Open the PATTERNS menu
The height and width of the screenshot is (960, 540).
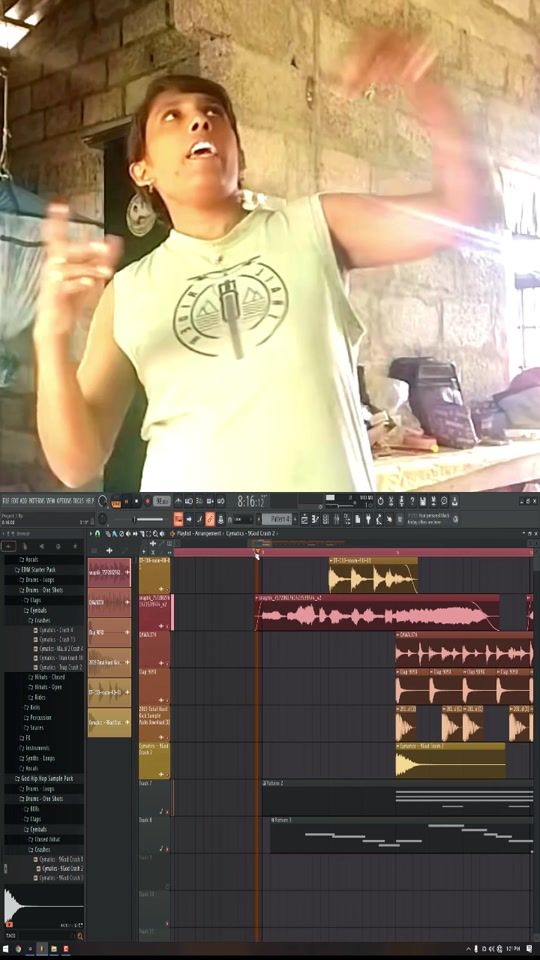pos(35,500)
